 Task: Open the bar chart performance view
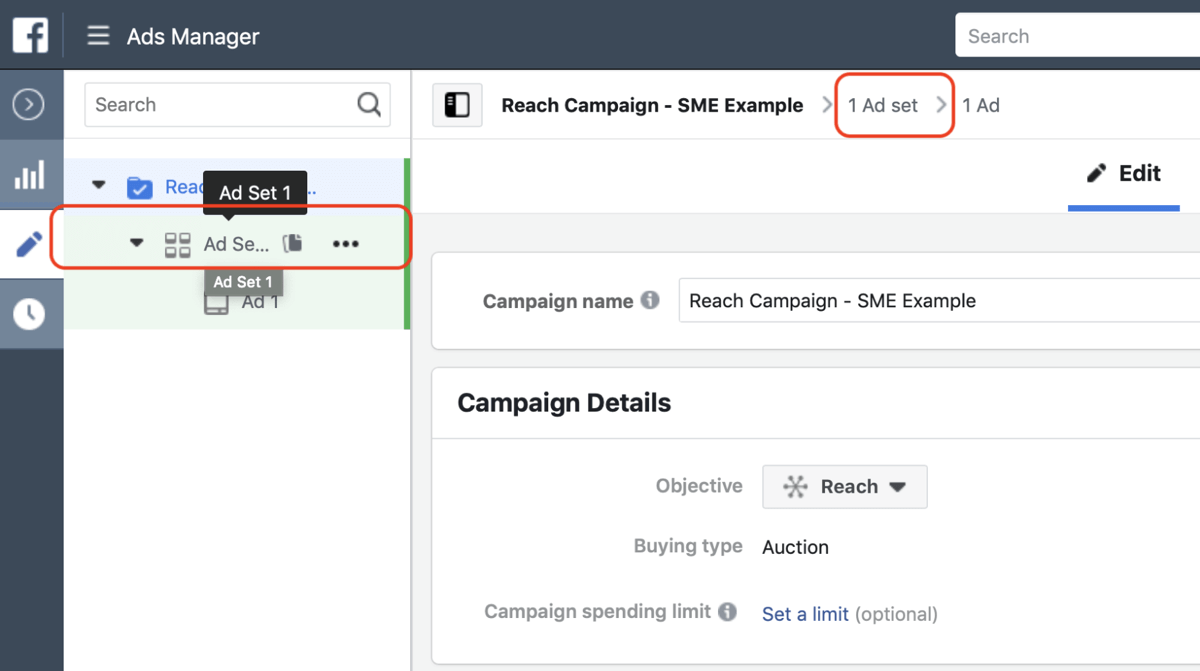coord(29,176)
